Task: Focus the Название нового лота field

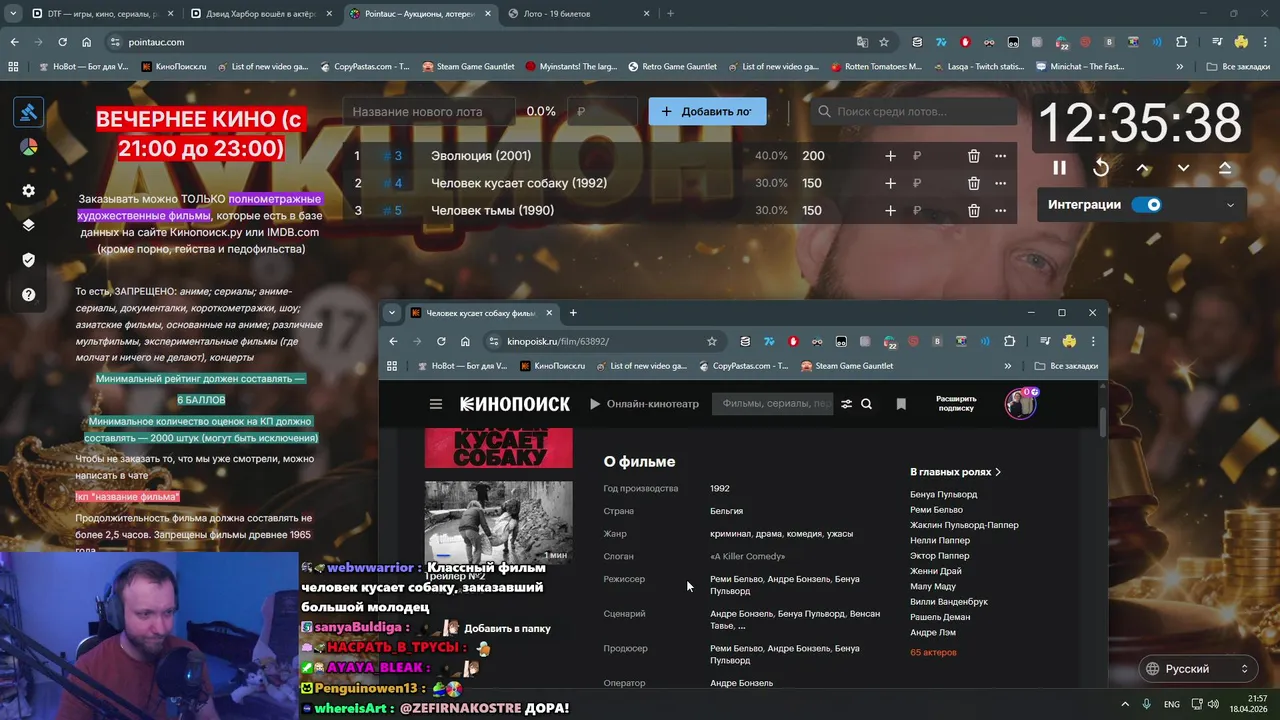Action: click(x=430, y=111)
